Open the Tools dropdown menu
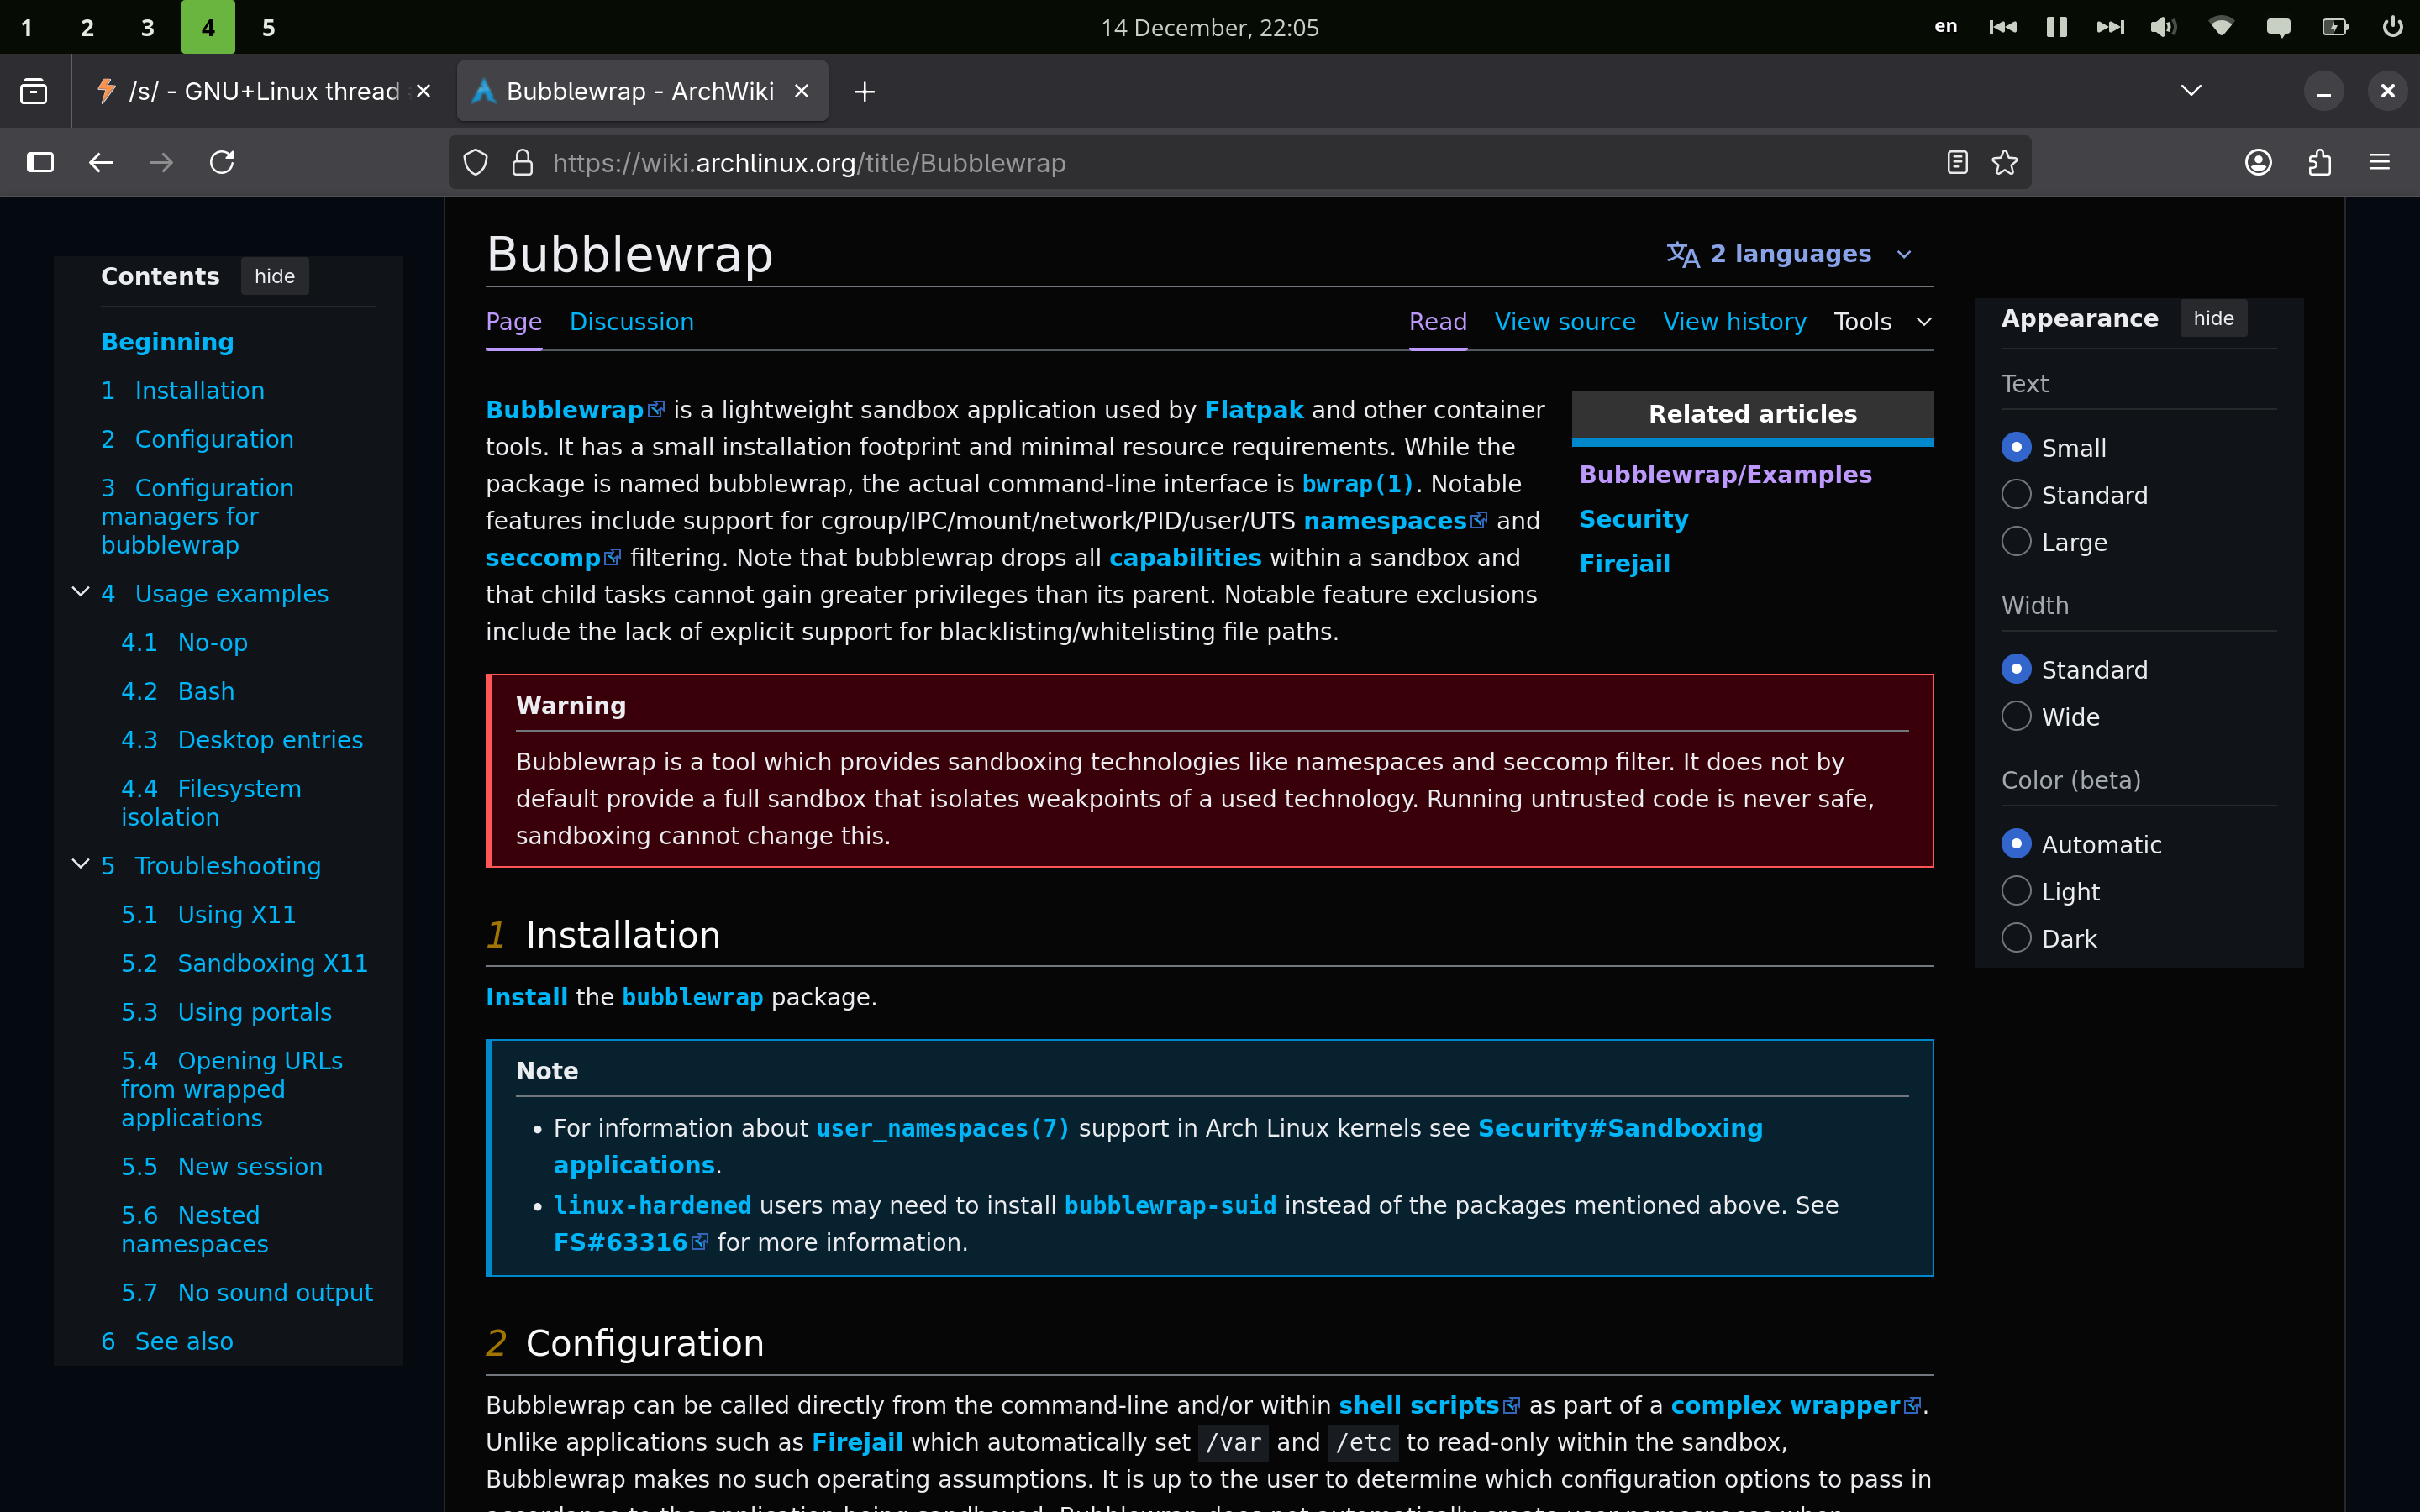 pos(1881,322)
